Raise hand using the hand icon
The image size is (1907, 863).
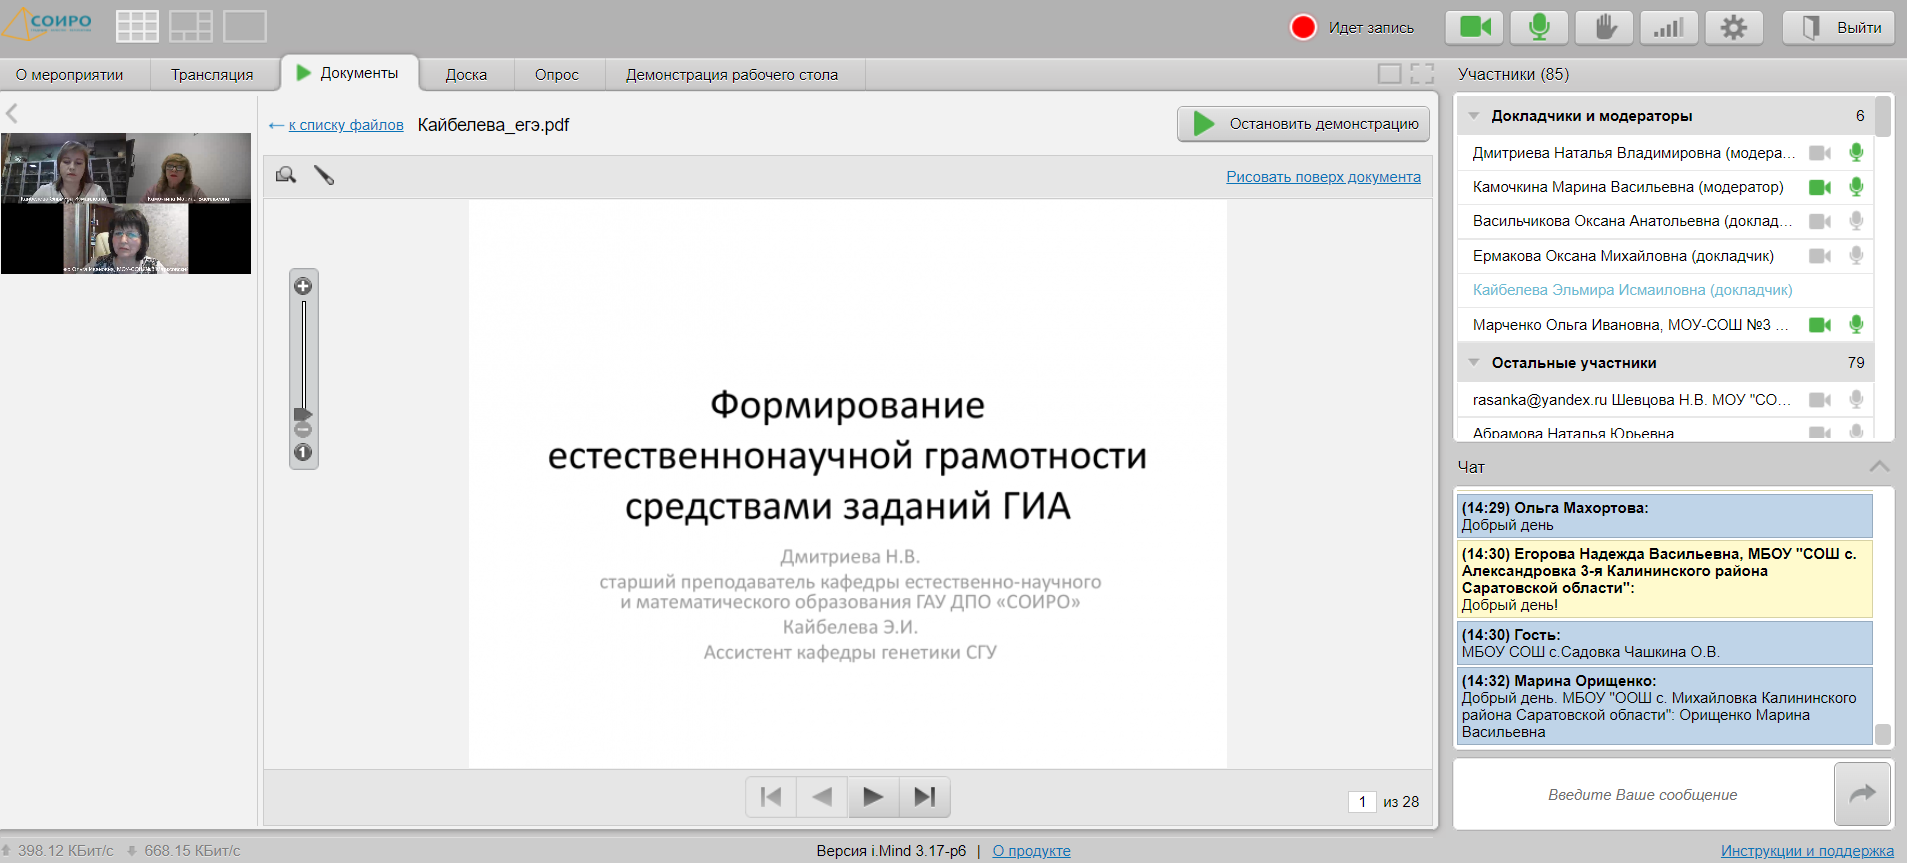click(x=1604, y=27)
